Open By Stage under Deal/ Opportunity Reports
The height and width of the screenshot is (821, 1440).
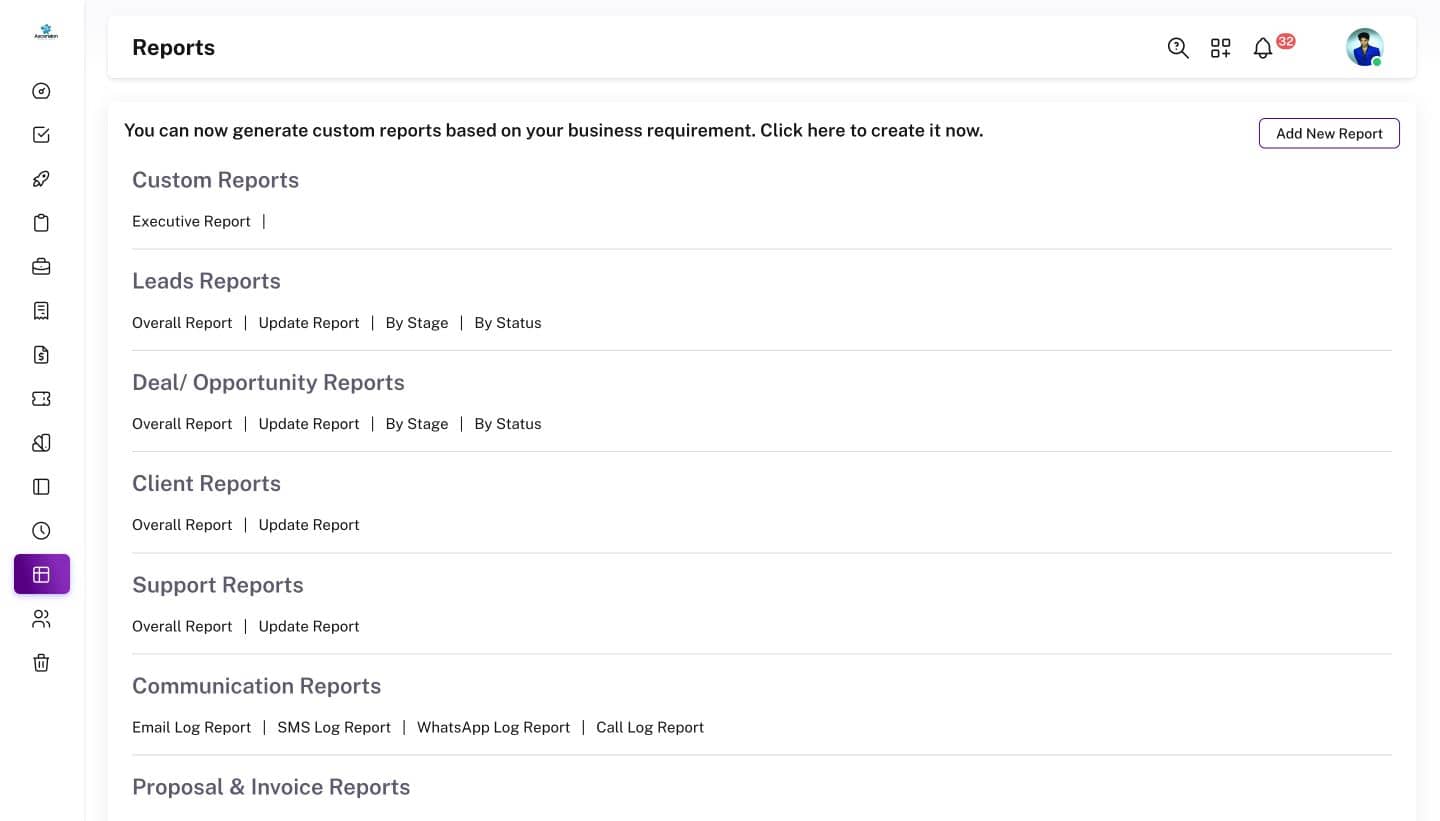click(417, 424)
